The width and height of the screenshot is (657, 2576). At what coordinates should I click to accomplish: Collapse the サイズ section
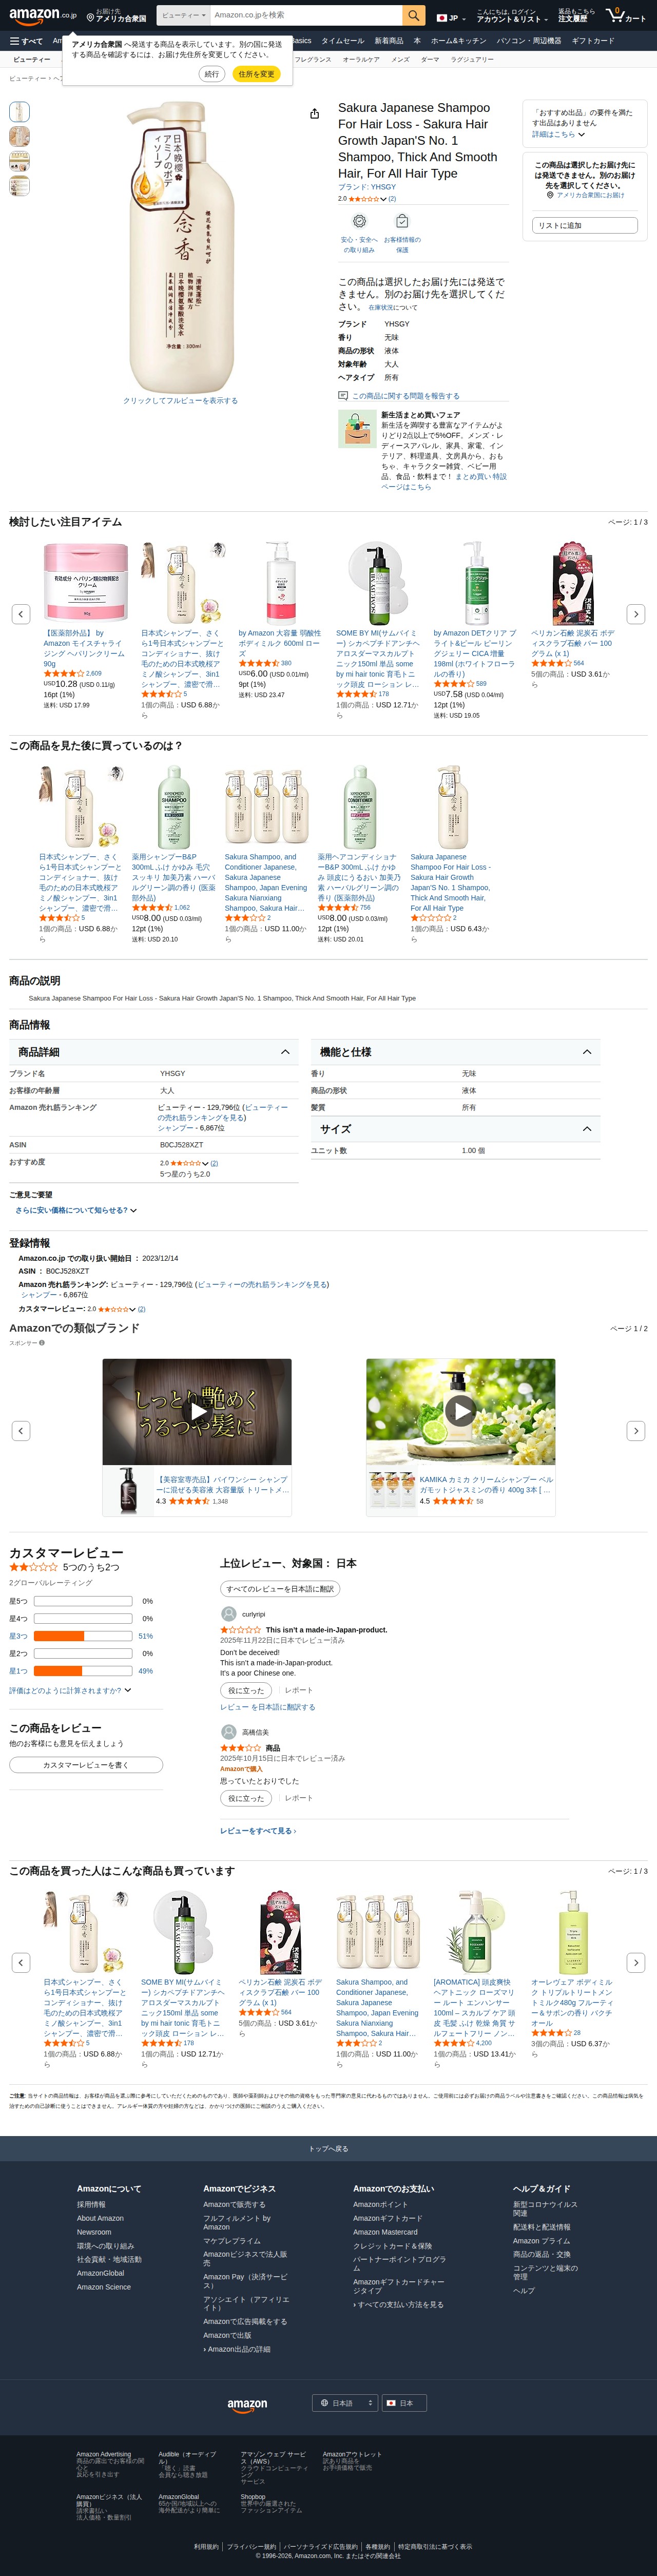587,1129
